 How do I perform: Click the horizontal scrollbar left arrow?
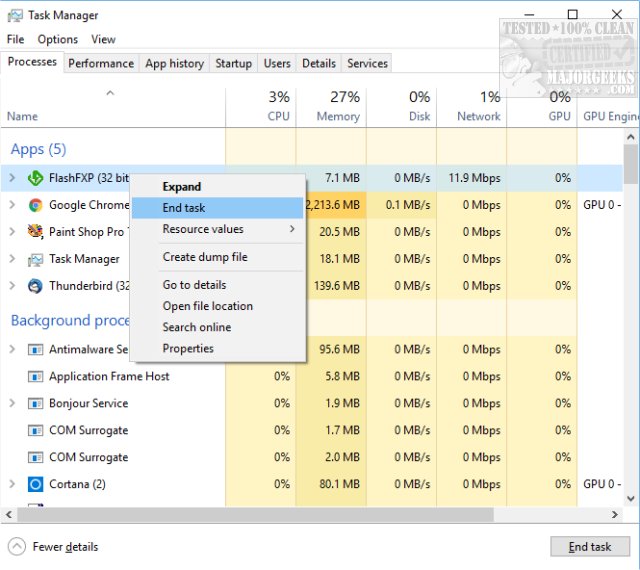[9, 515]
